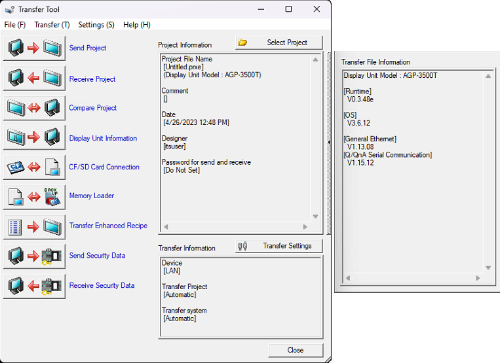Collapse the Transfer File Information side panel

[329, 143]
